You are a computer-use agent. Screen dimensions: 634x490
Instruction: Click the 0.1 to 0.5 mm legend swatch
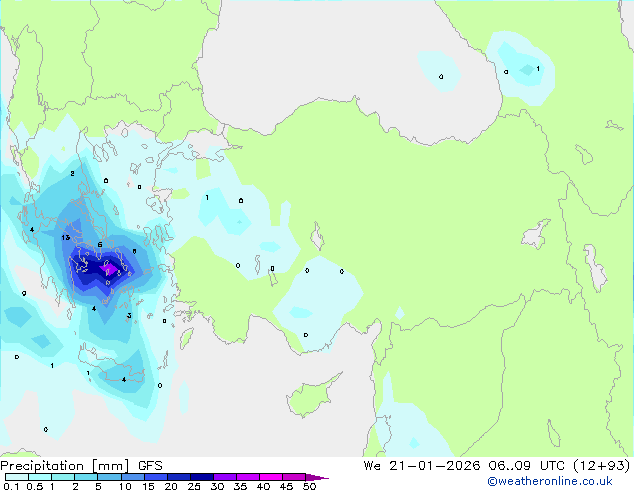pyautogui.click(x=17, y=477)
